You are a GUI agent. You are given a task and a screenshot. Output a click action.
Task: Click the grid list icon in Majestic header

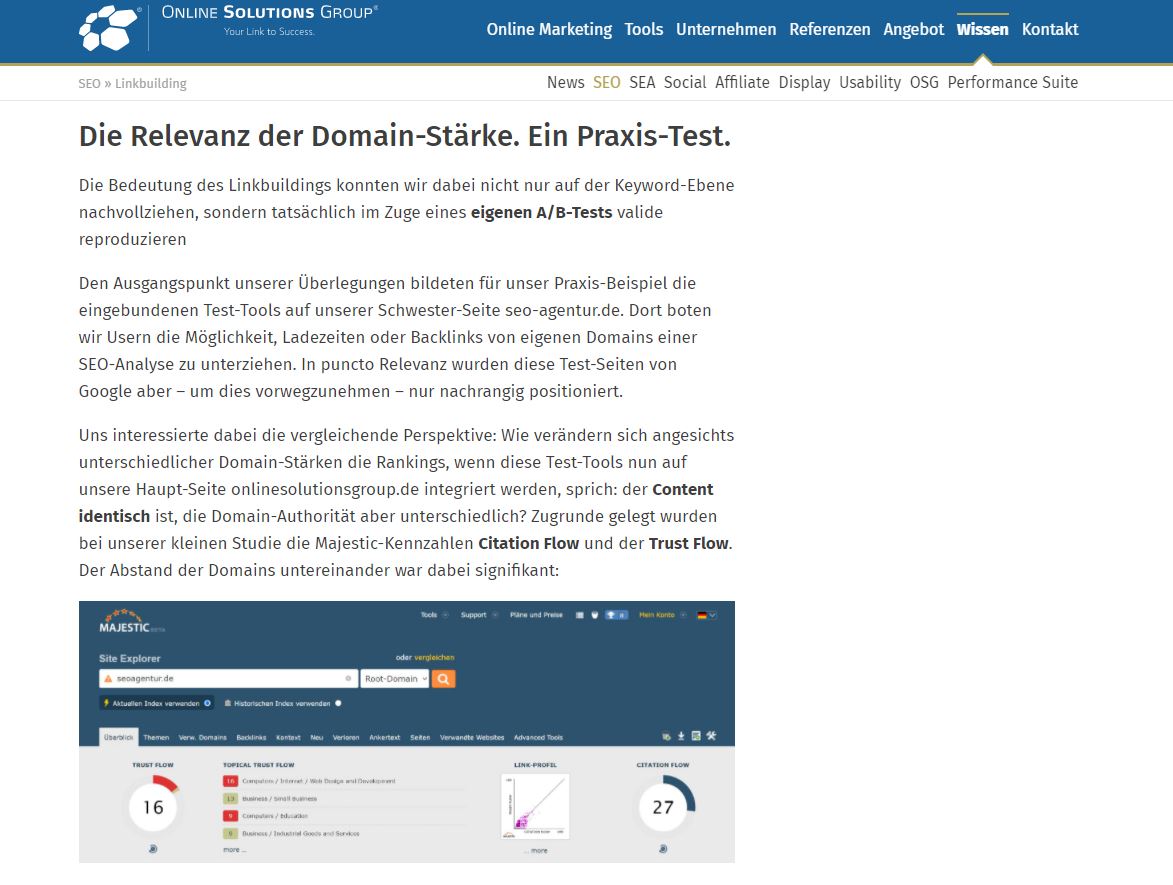click(580, 615)
